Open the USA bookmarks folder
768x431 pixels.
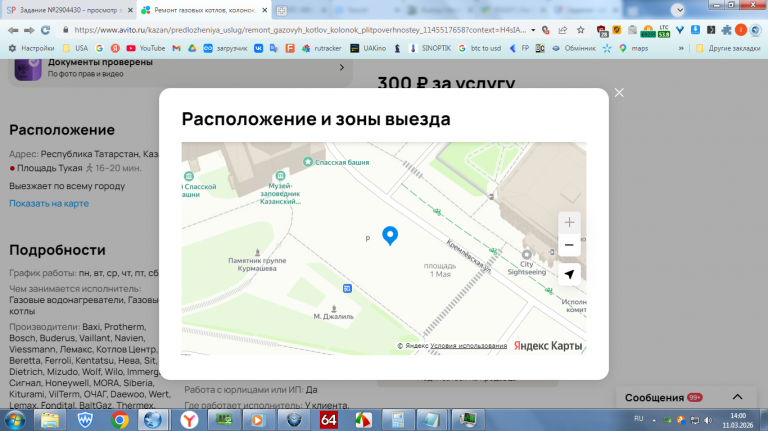(75, 48)
